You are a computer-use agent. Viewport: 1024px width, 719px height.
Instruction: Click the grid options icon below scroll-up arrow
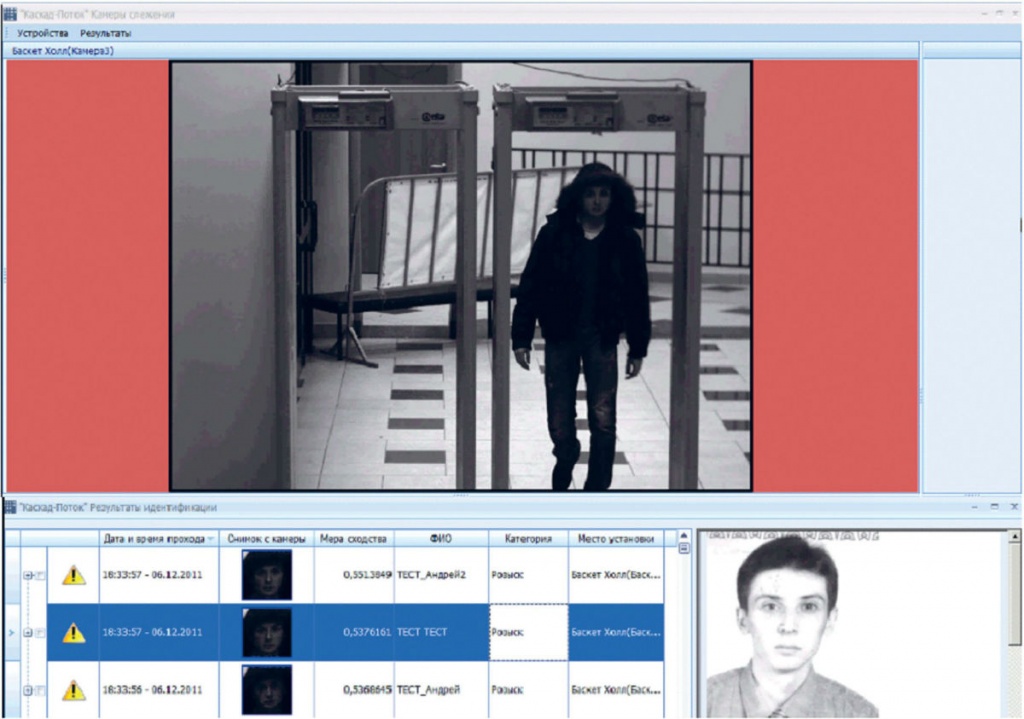pos(684,549)
